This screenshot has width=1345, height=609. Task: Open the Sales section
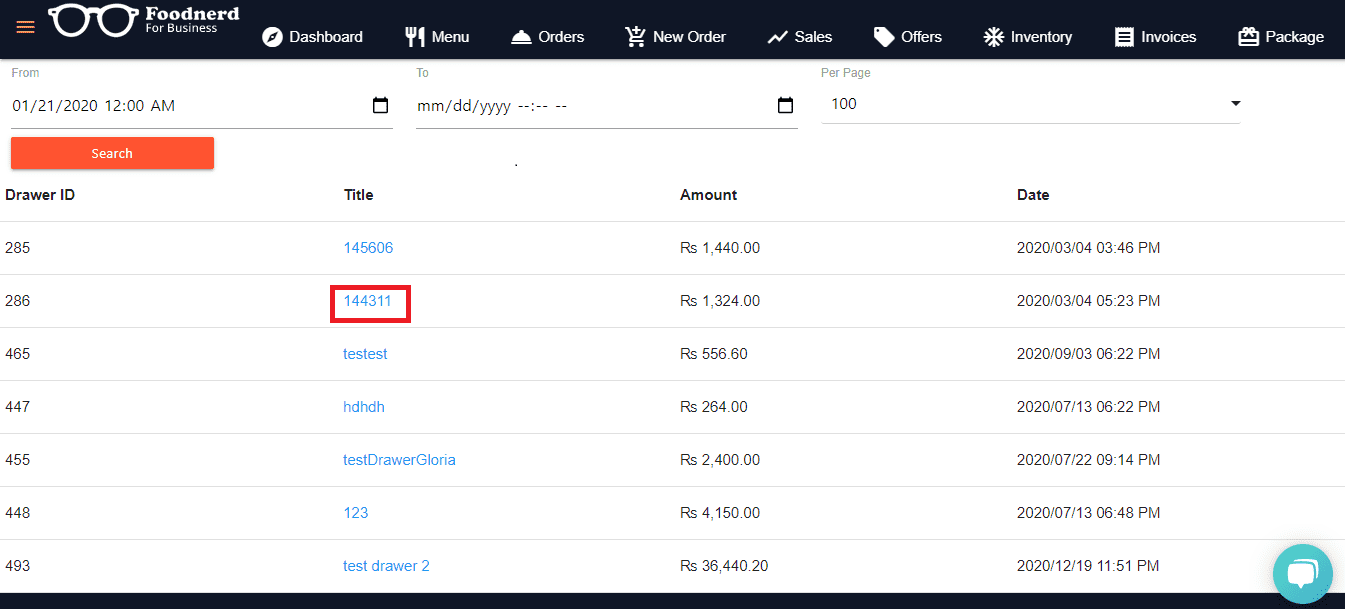coord(800,37)
